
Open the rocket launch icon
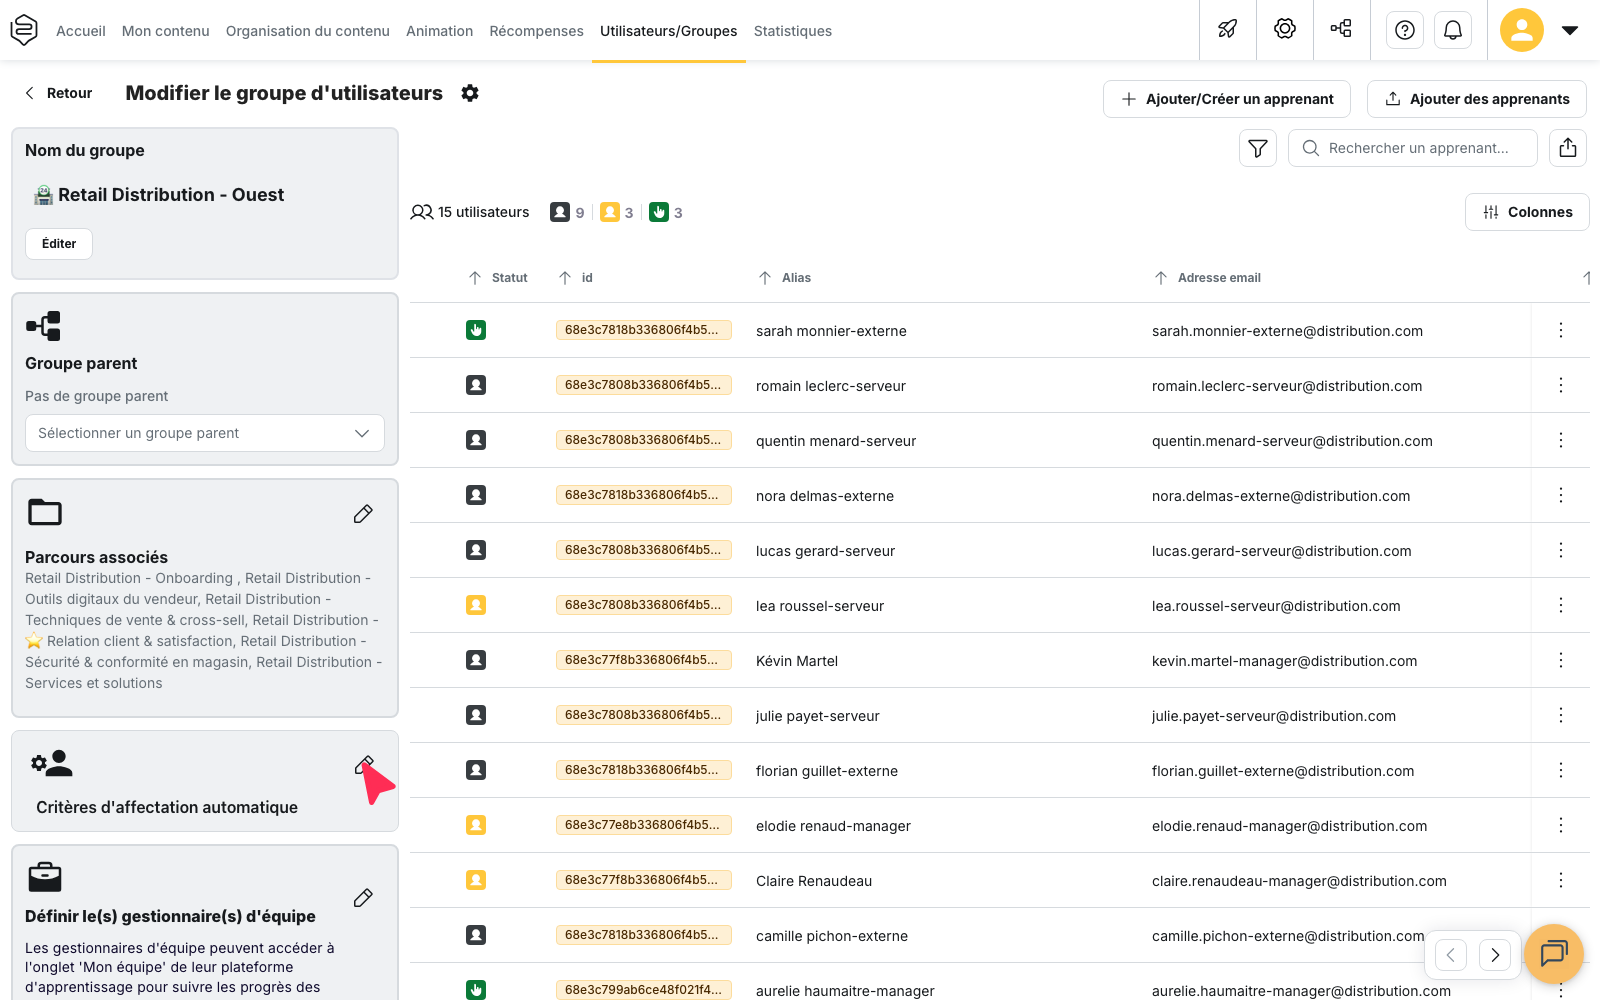click(x=1227, y=29)
